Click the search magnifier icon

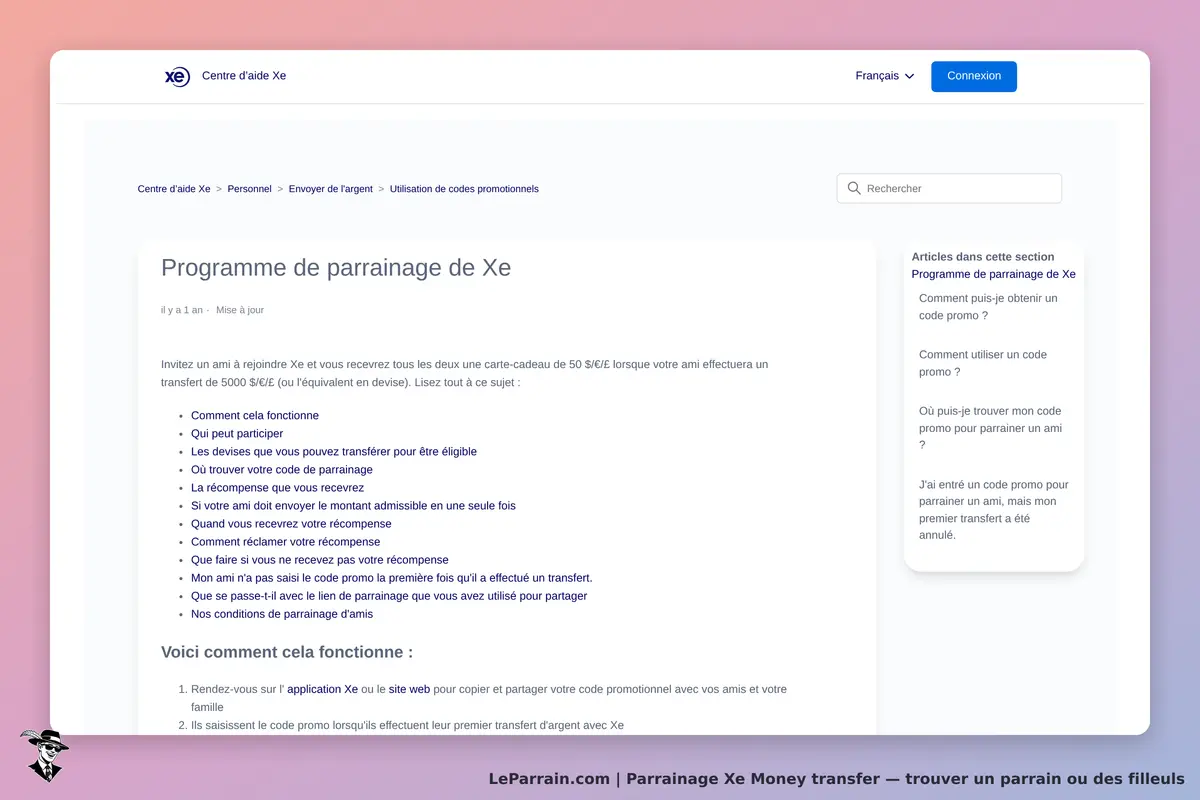tap(854, 188)
